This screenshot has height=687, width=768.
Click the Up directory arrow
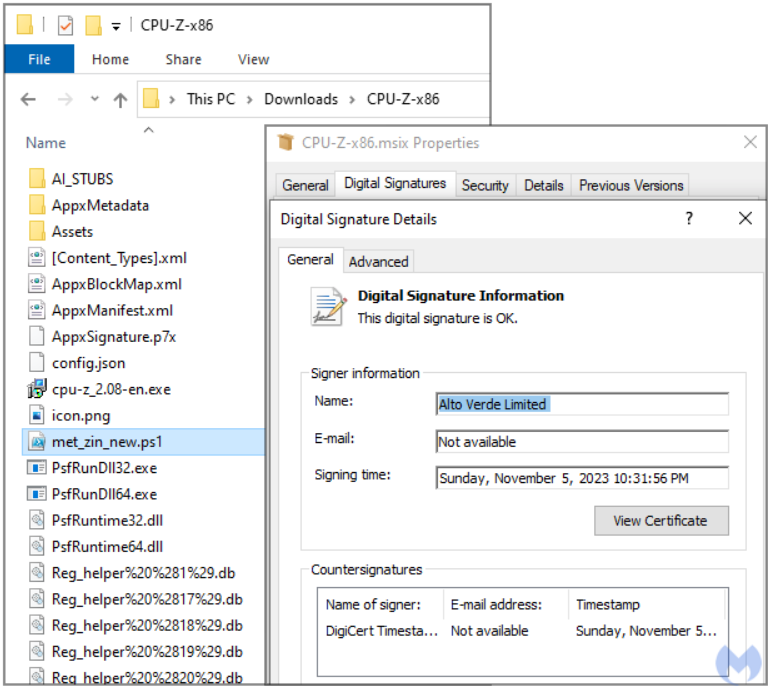pyautogui.click(x=120, y=99)
